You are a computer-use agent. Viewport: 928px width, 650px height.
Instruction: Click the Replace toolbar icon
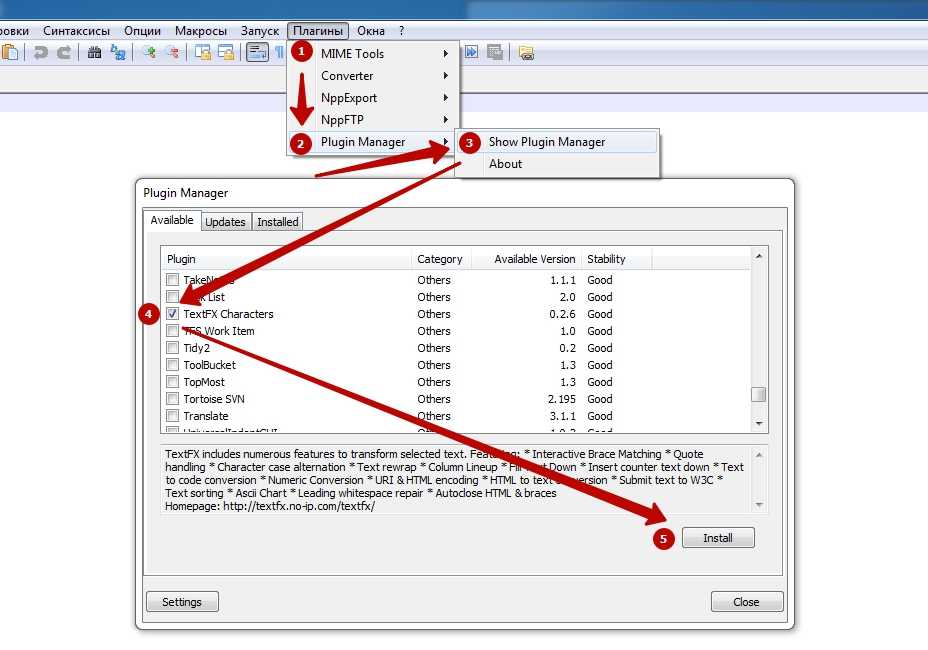tap(118, 53)
